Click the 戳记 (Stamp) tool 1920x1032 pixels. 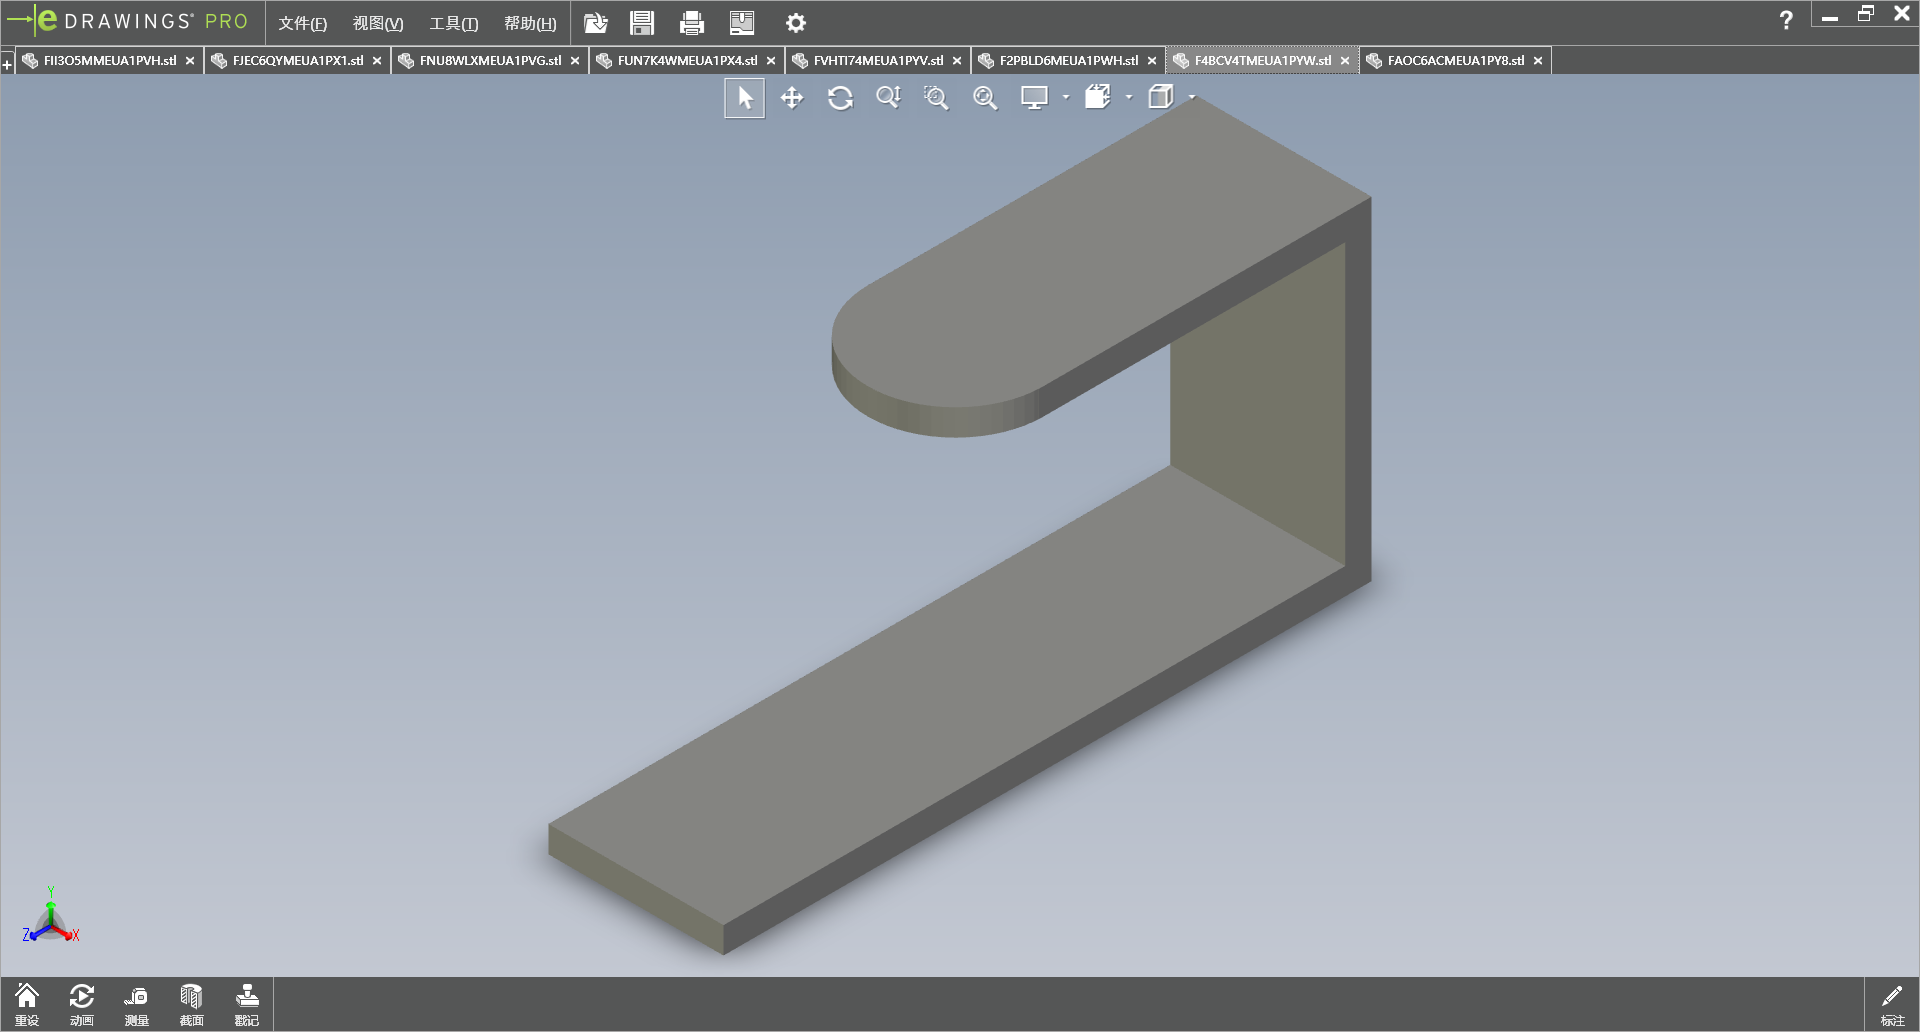coord(247,1004)
